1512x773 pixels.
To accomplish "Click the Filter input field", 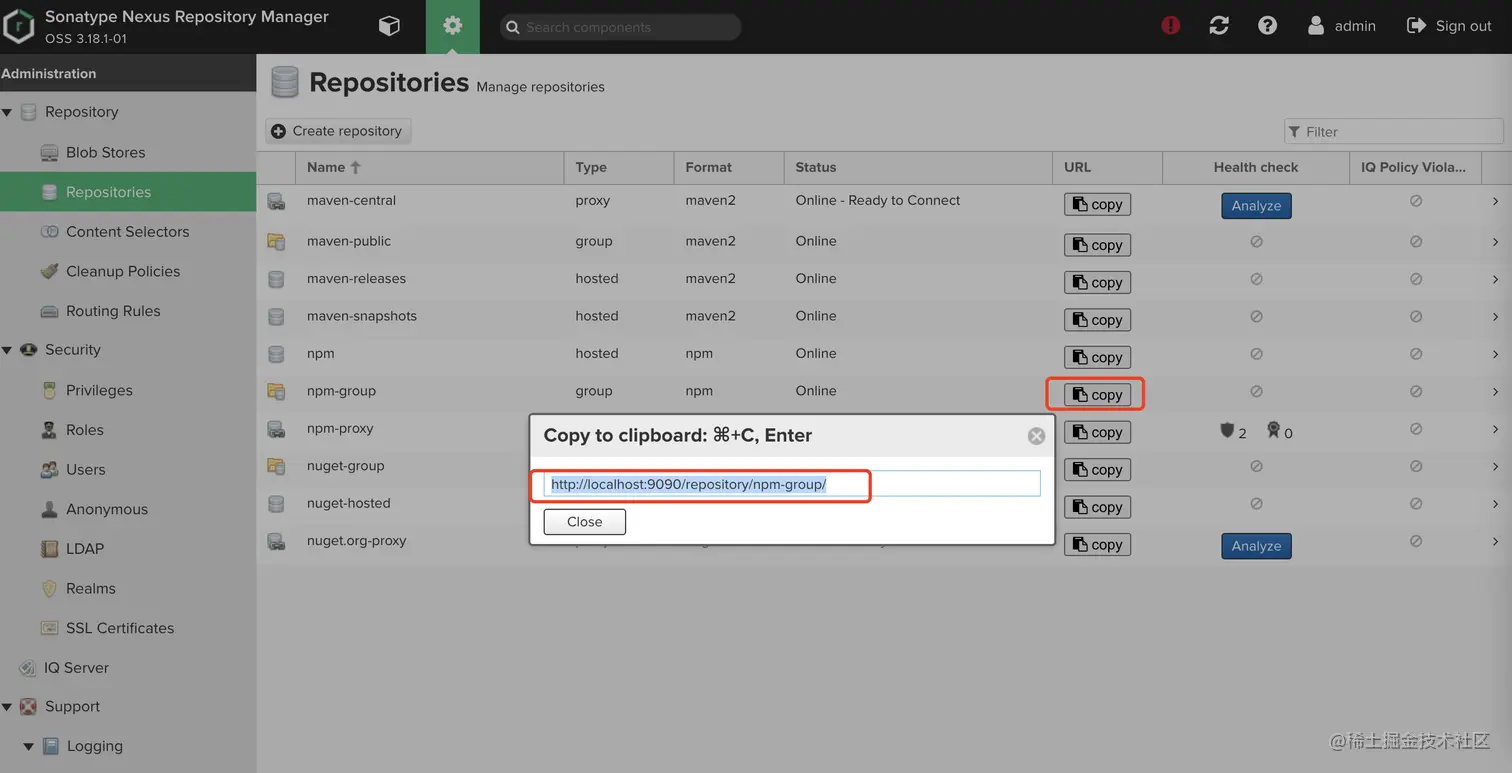I will pos(1393,131).
